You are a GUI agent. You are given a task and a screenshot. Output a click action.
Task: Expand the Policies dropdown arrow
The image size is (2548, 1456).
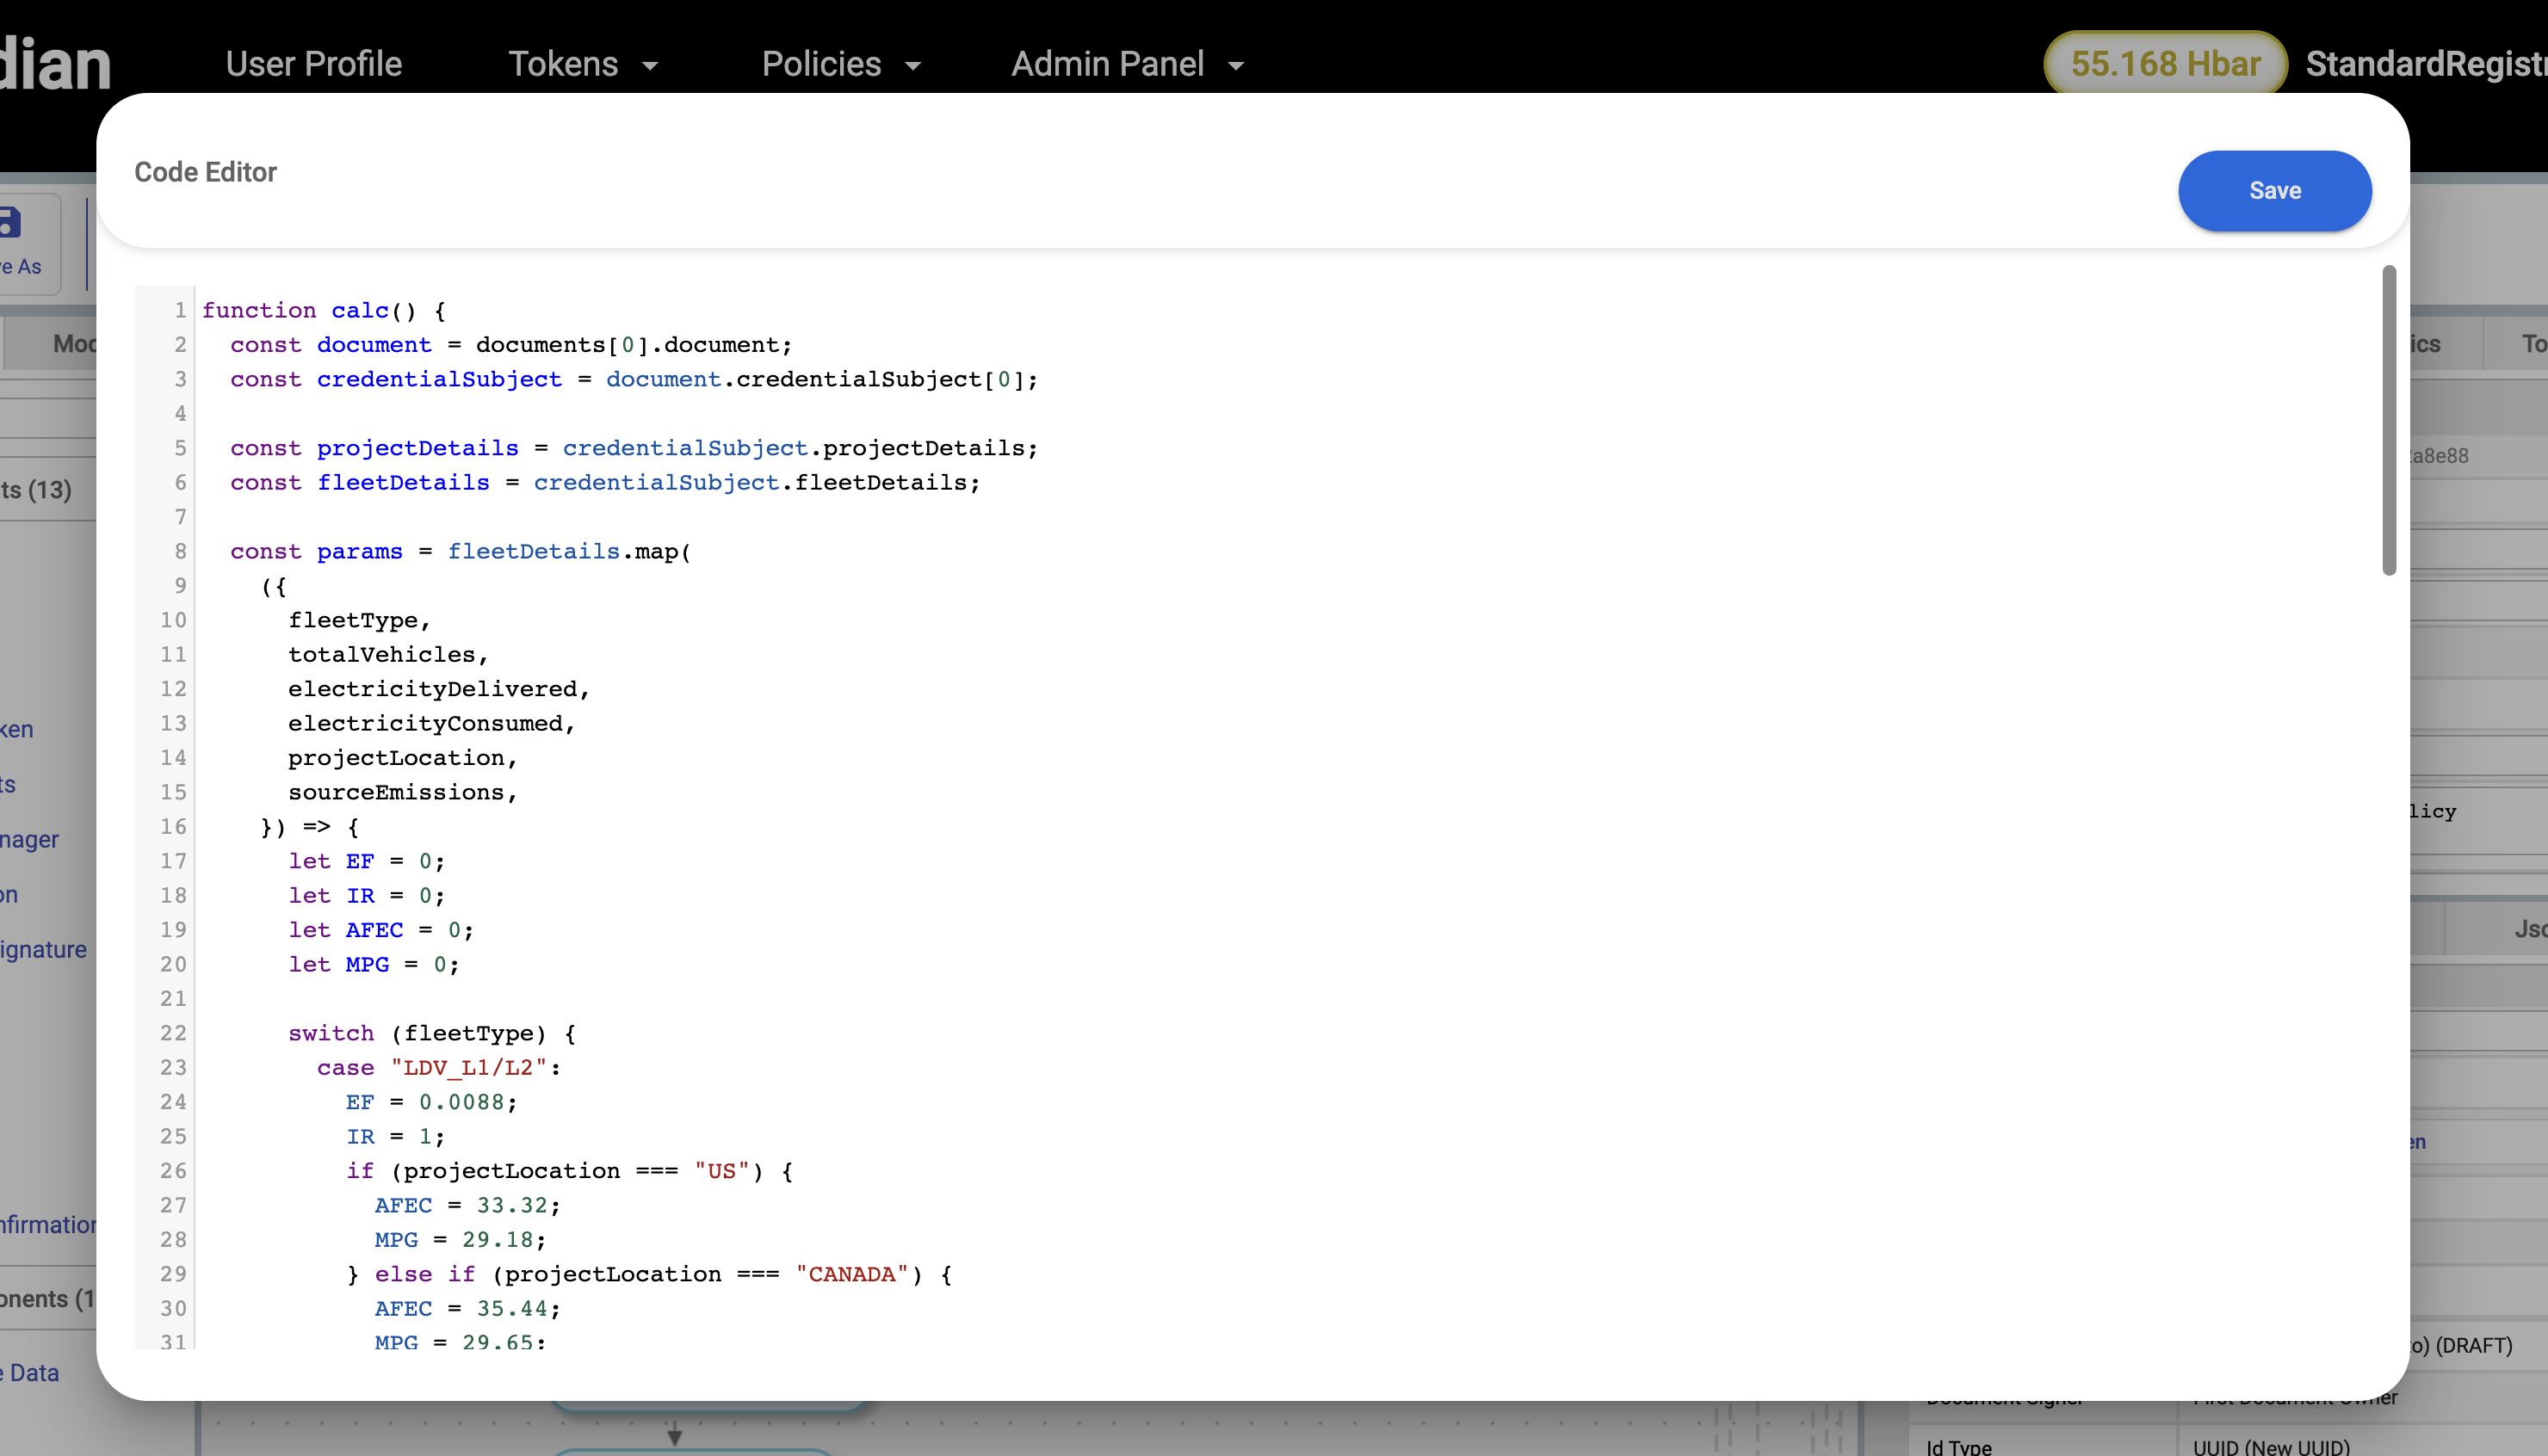click(912, 66)
